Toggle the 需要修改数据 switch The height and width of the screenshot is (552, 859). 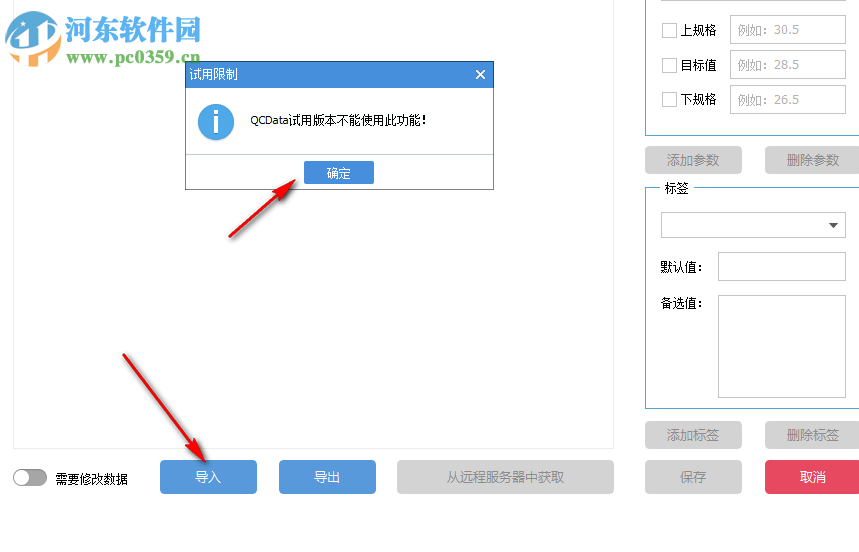point(30,478)
